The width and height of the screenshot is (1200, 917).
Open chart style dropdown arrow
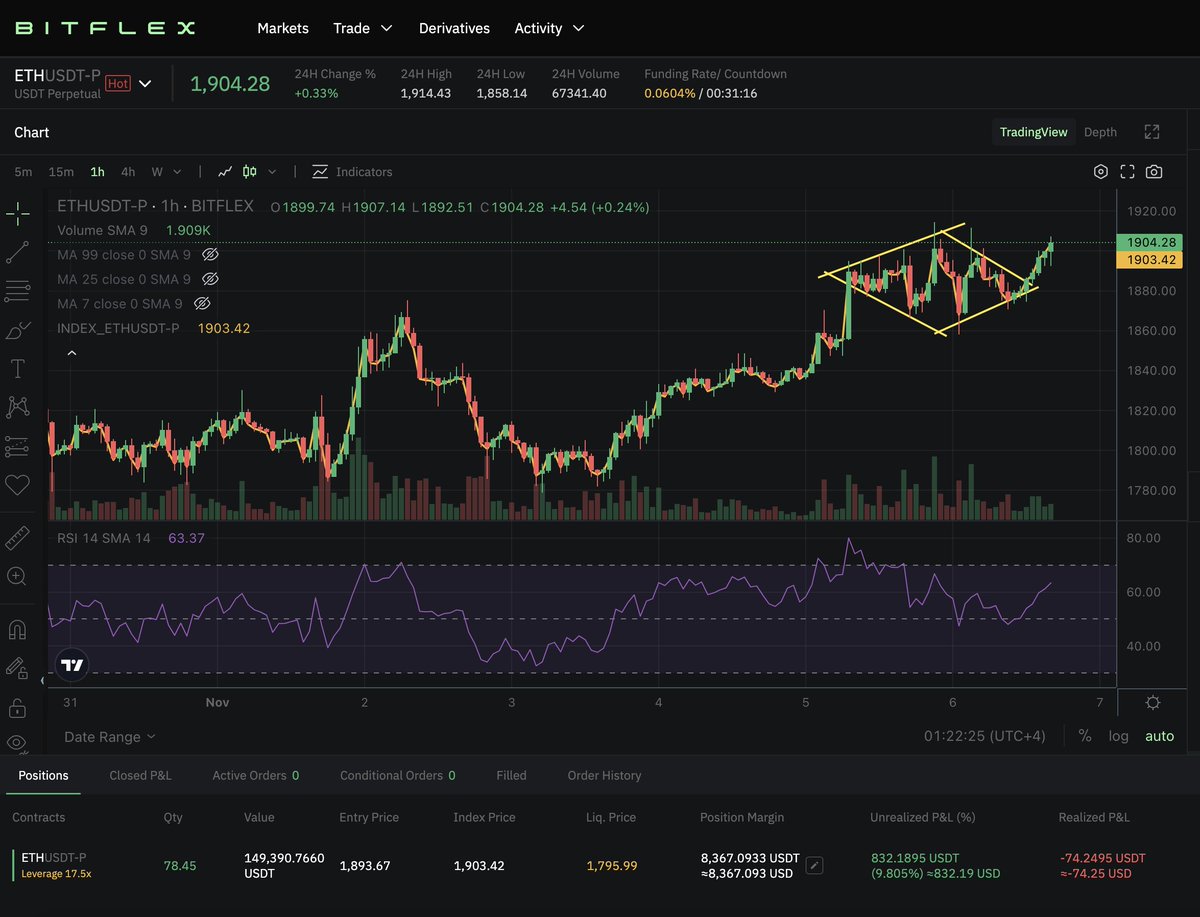pyautogui.click(x=272, y=172)
